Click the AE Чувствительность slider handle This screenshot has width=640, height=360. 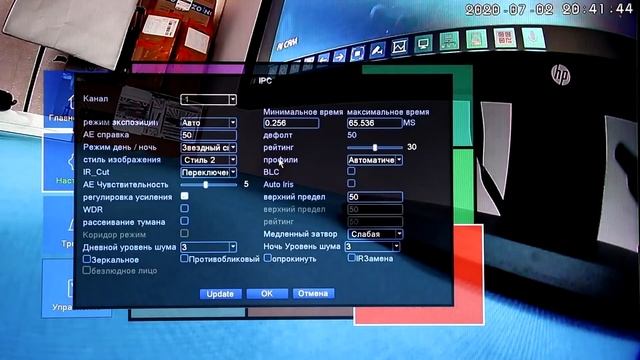coord(206,184)
